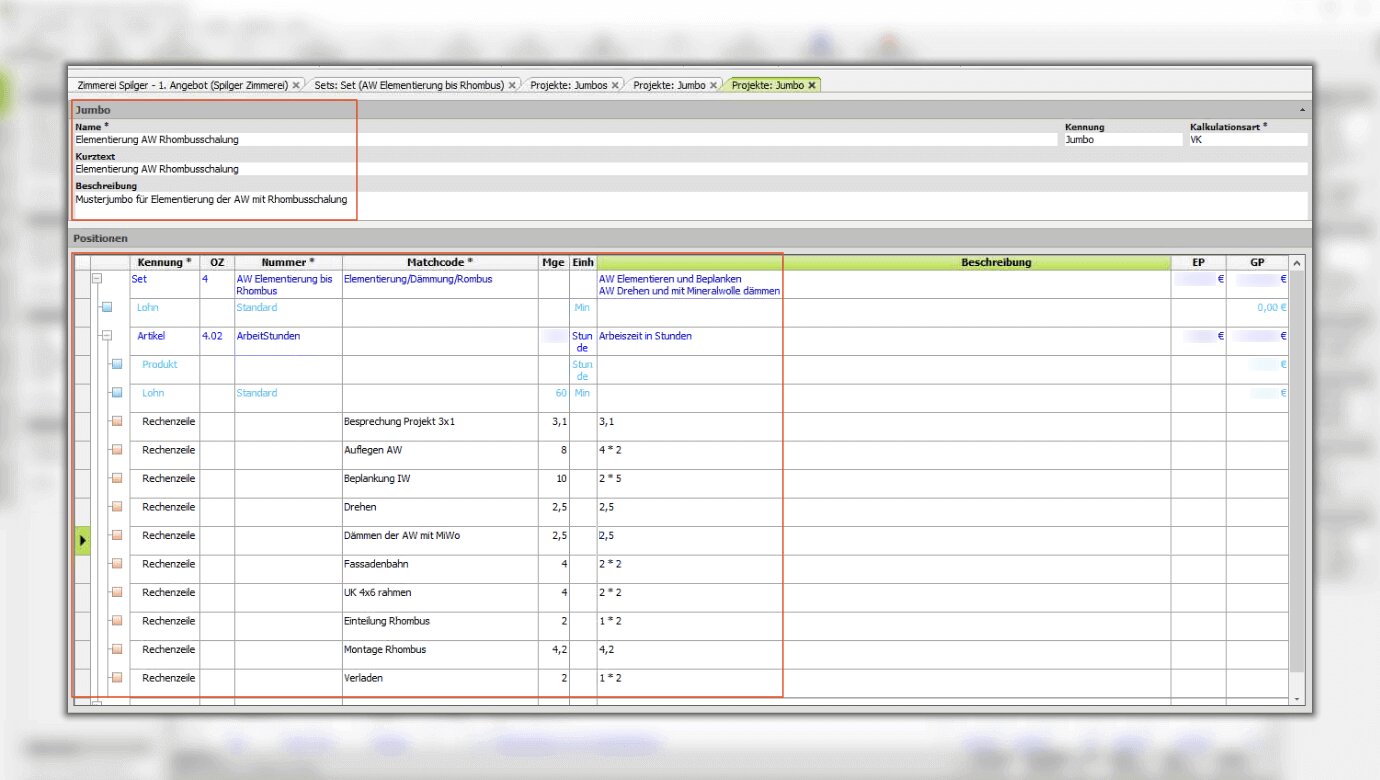This screenshot has height=780, width=1380.
Task: Collapse the Artikel 4.02 tree node
Action: pos(107,337)
